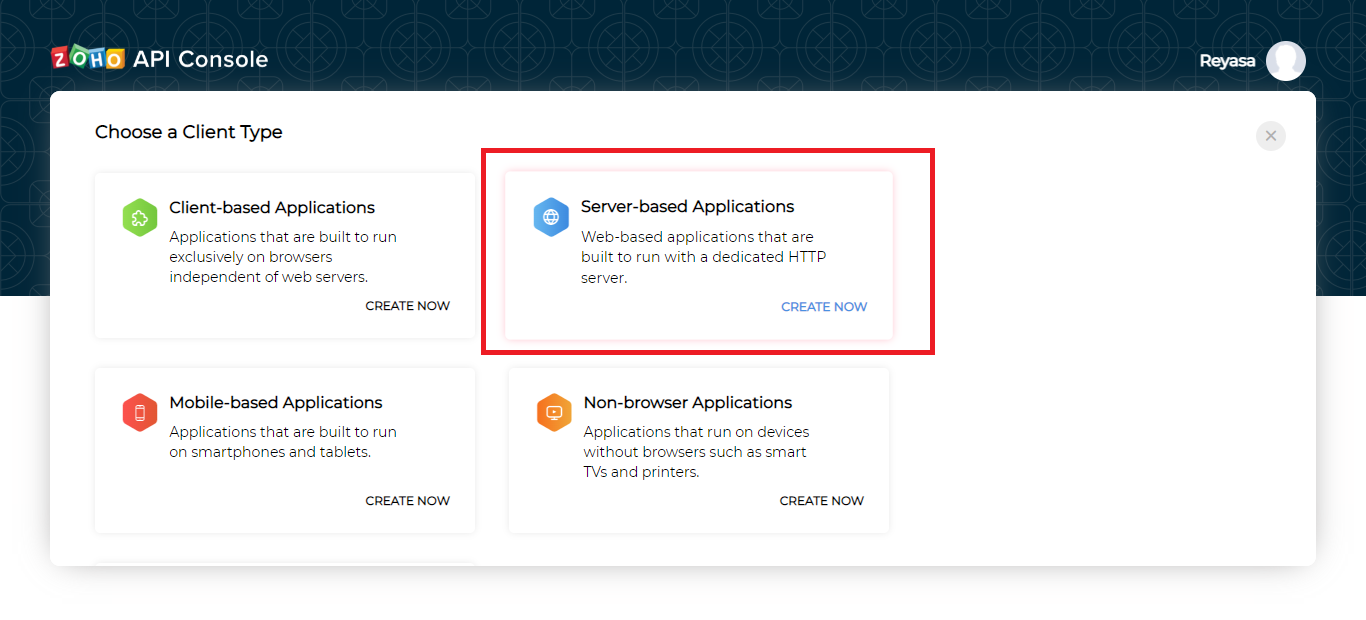This screenshot has width=1366, height=620.
Task: Click the partially visible card below Mobile-based Applications
Action: [284, 566]
